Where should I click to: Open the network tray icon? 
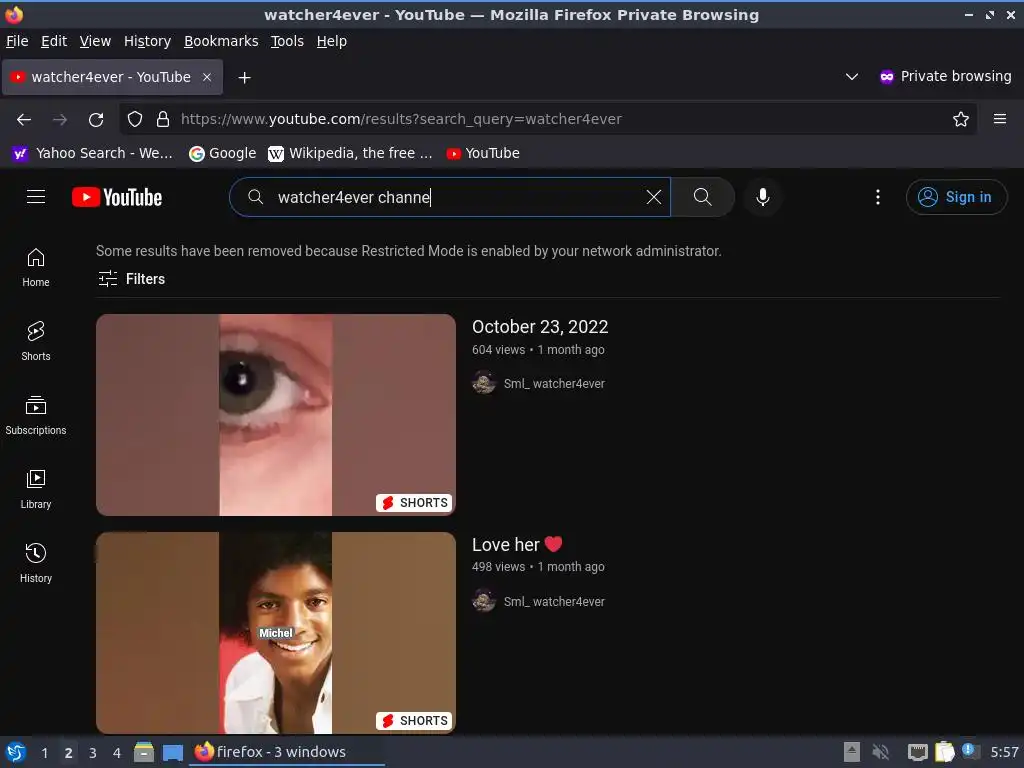coord(918,752)
